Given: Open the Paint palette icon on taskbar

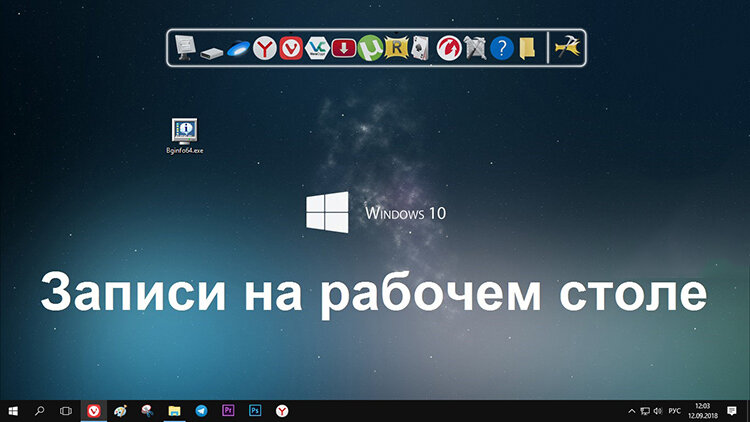Looking at the screenshot, I should pyautogui.click(x=121, y=411).
